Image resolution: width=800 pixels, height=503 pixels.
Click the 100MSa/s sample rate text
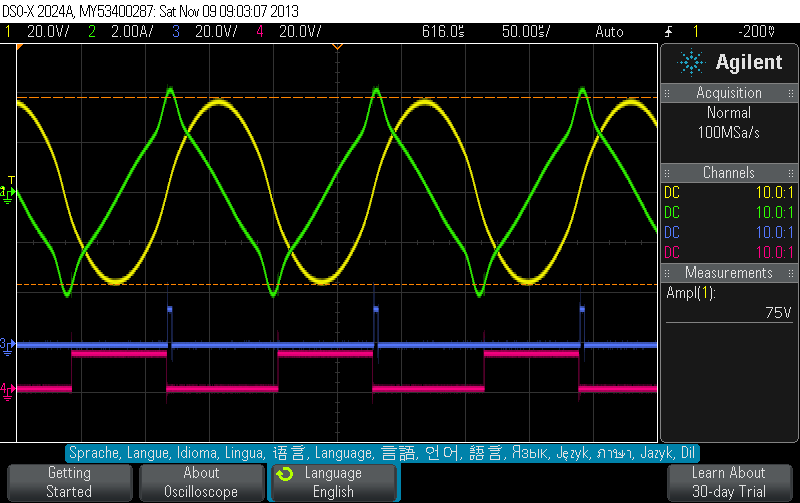pyautogui.click(x=729, y=133)
